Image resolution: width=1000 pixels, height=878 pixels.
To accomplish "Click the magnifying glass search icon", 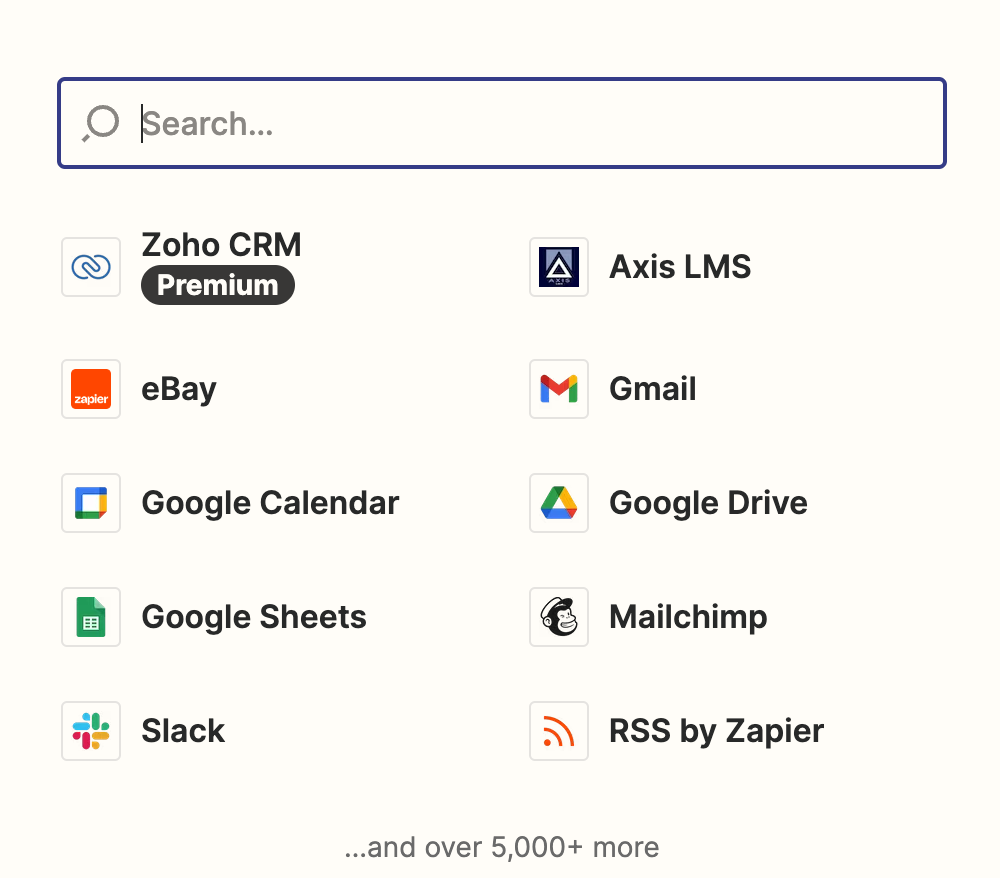I will [101, 124].
